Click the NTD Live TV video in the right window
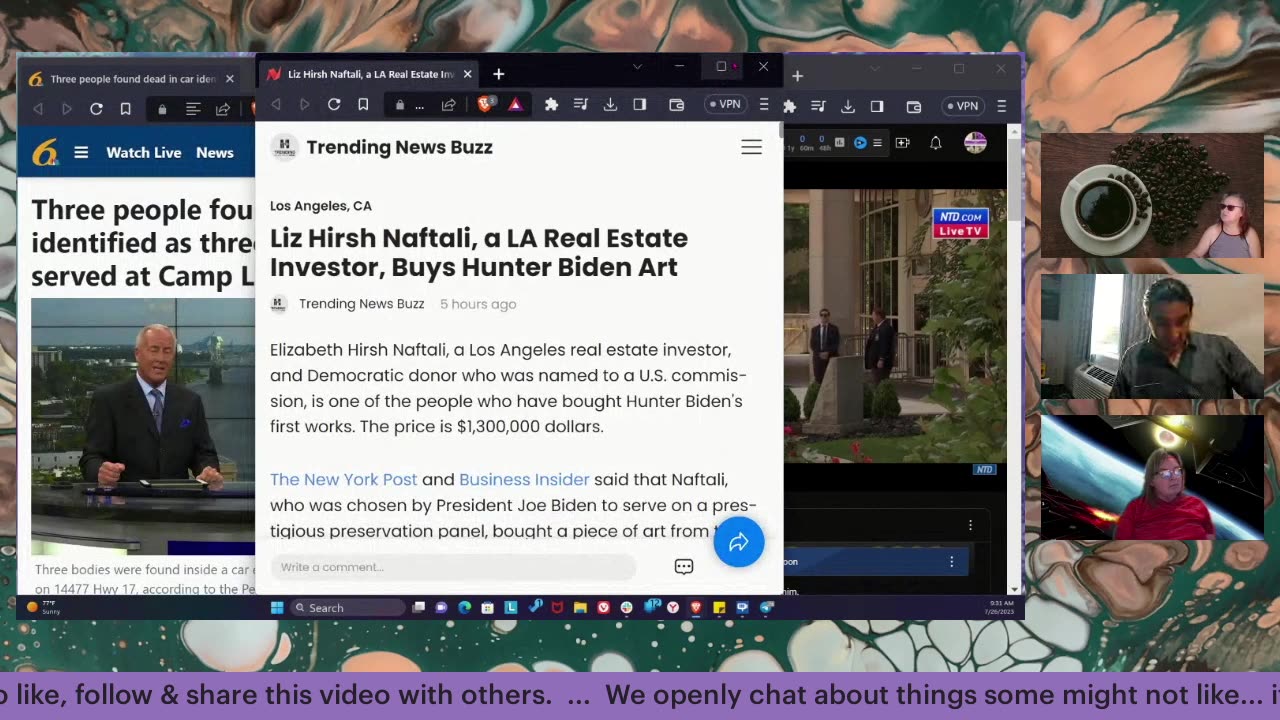 click(x=895, y=326)
